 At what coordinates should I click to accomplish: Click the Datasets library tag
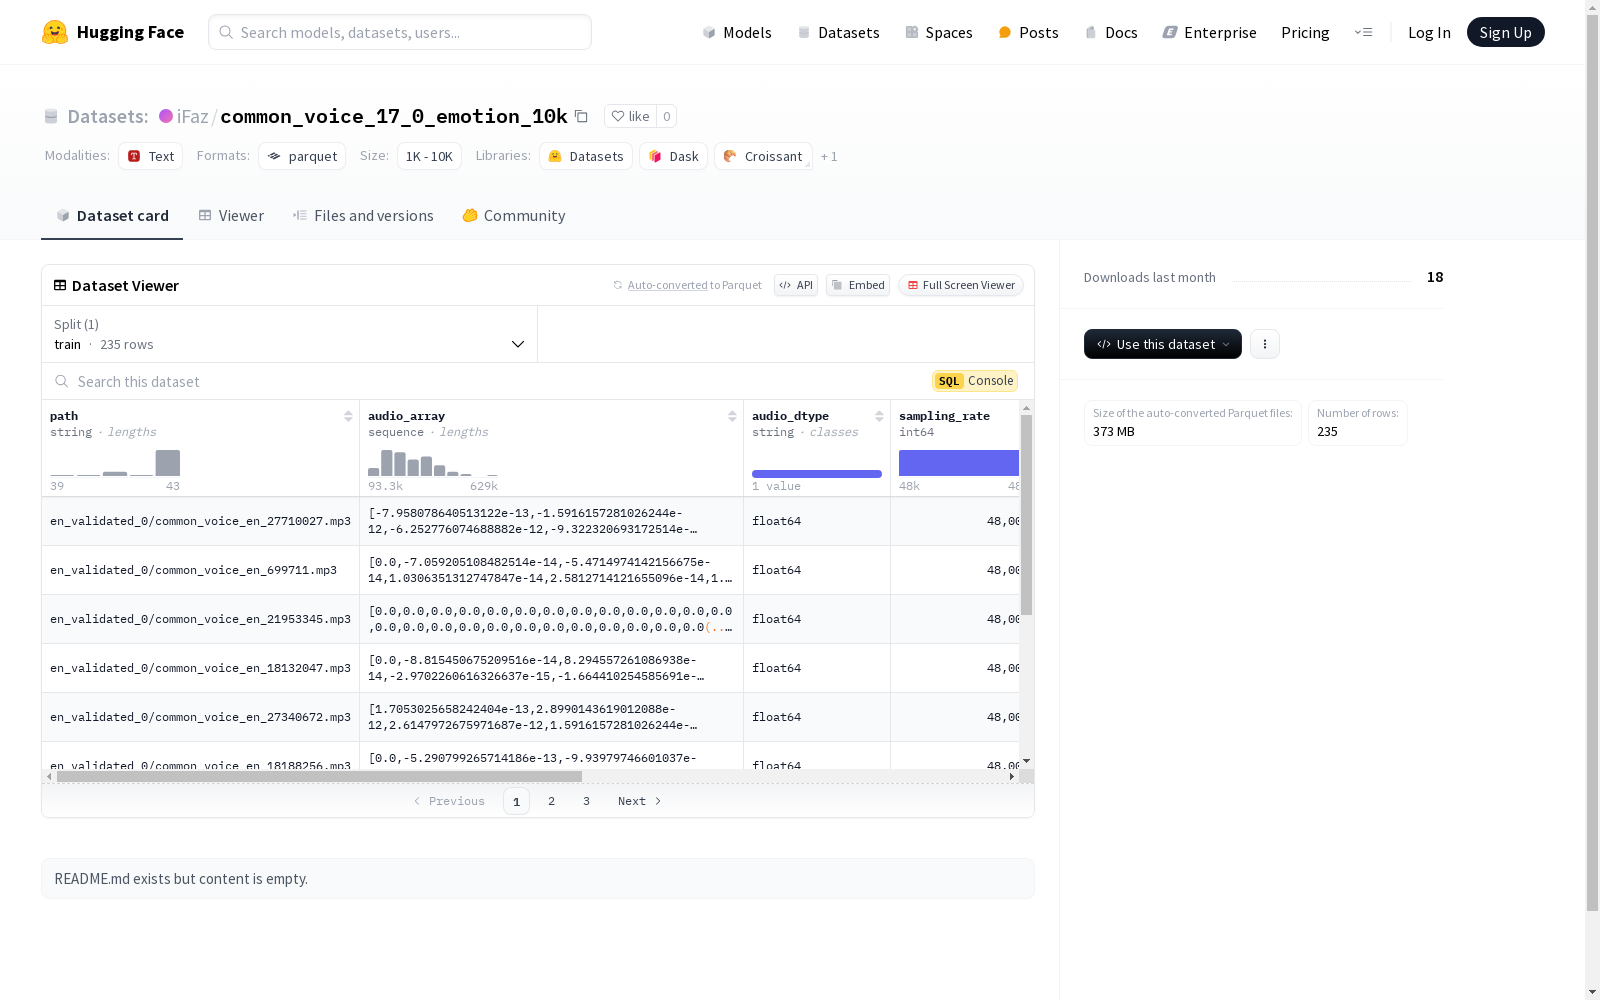[x=586, y=156]
